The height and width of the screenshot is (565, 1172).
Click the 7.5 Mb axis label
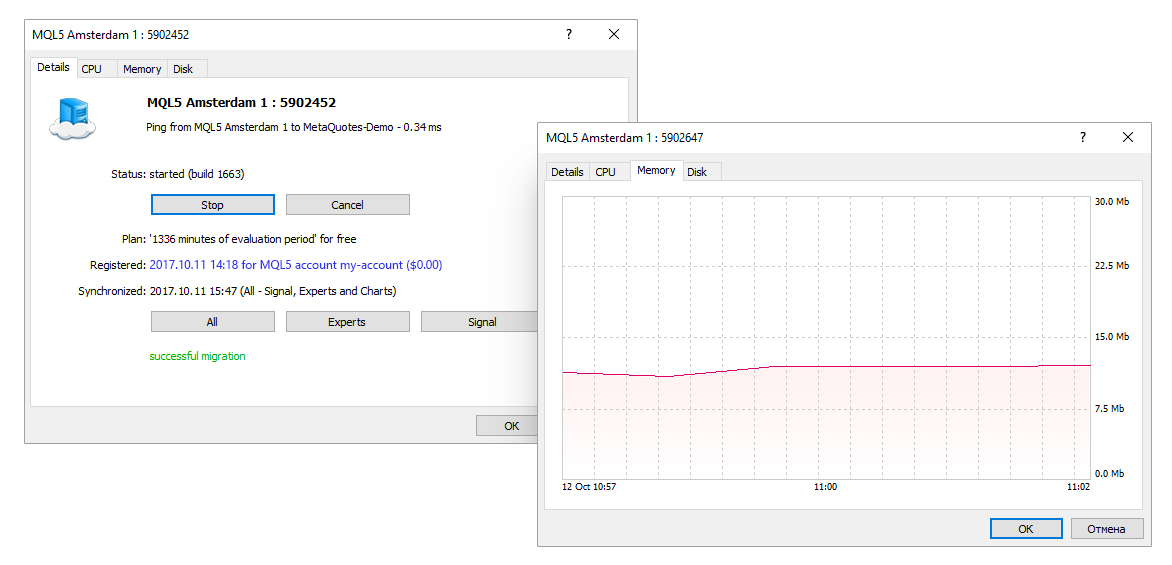pyautogui.click(x=1112, y=409)
